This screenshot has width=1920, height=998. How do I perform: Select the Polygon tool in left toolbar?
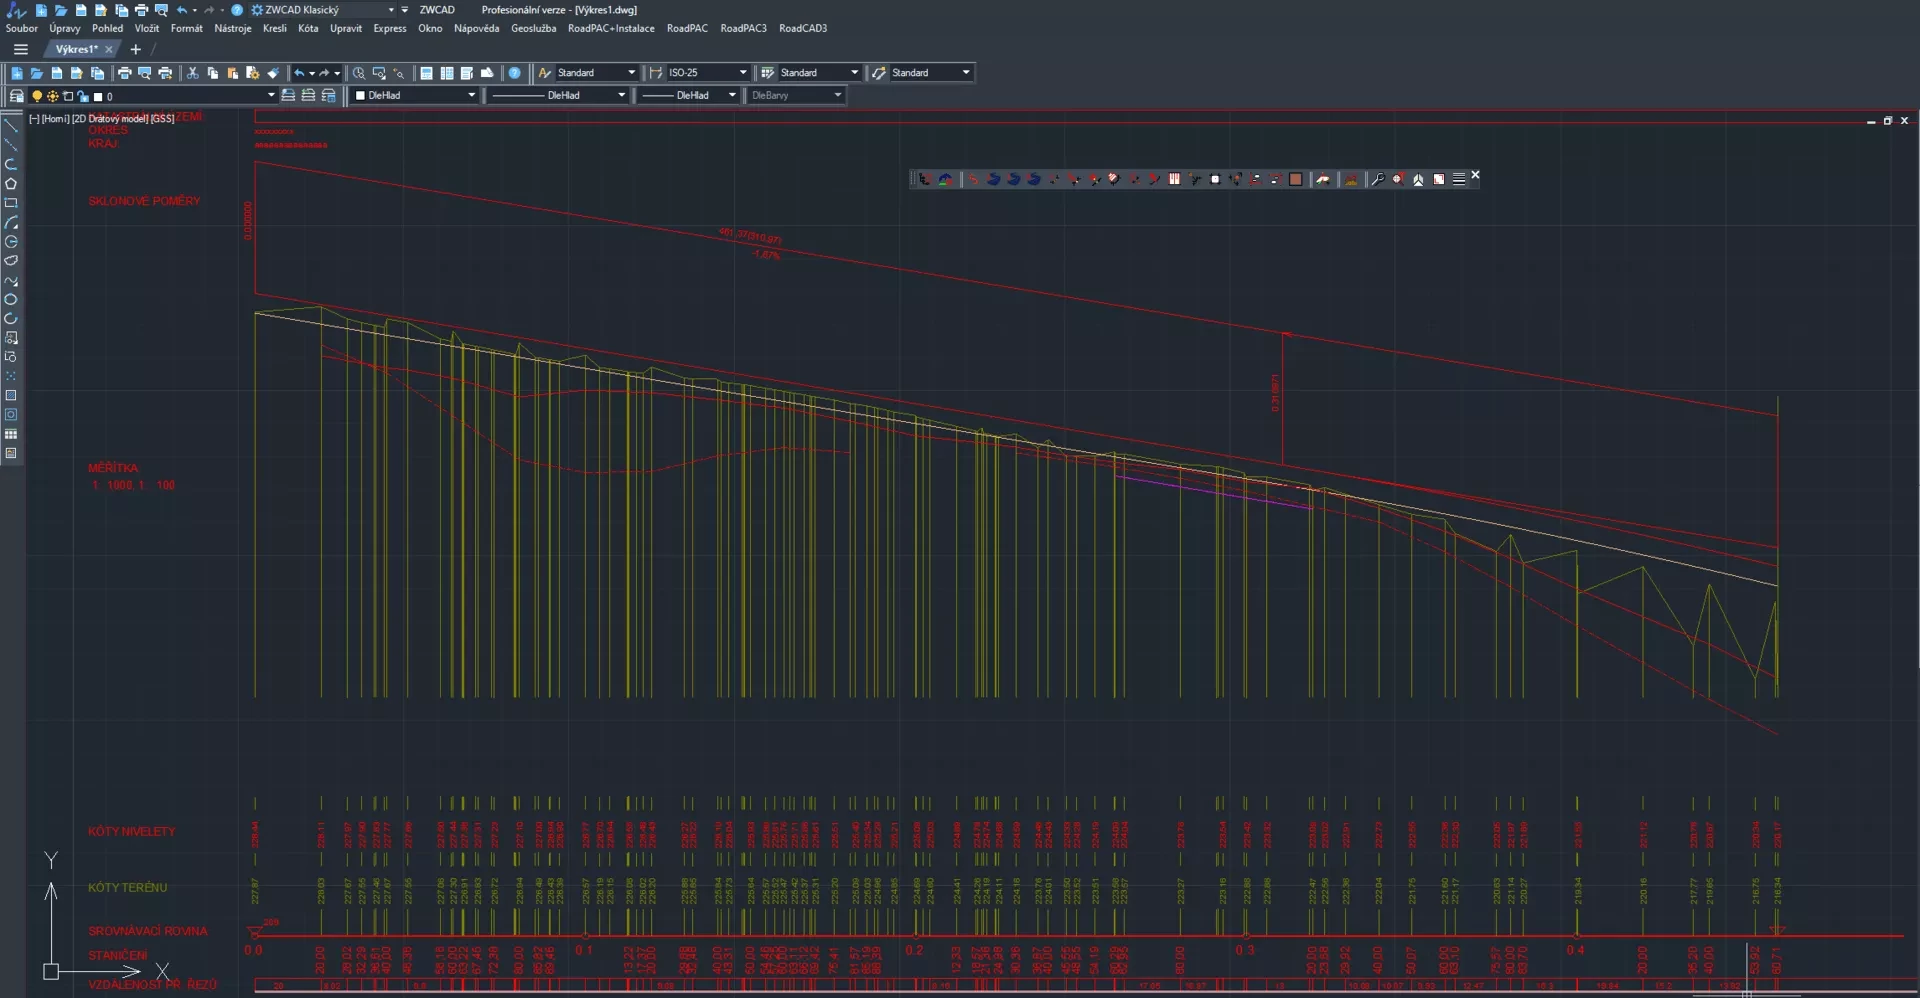click(x=11, y=184)
